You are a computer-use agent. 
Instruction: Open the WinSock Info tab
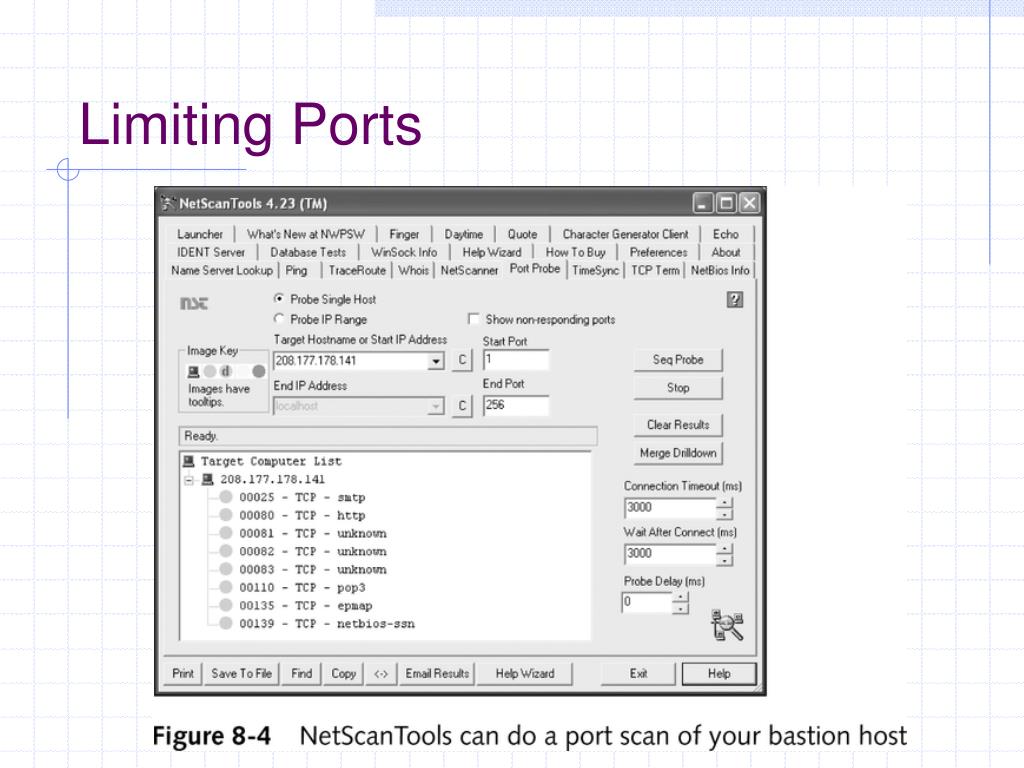click(404, 252)
